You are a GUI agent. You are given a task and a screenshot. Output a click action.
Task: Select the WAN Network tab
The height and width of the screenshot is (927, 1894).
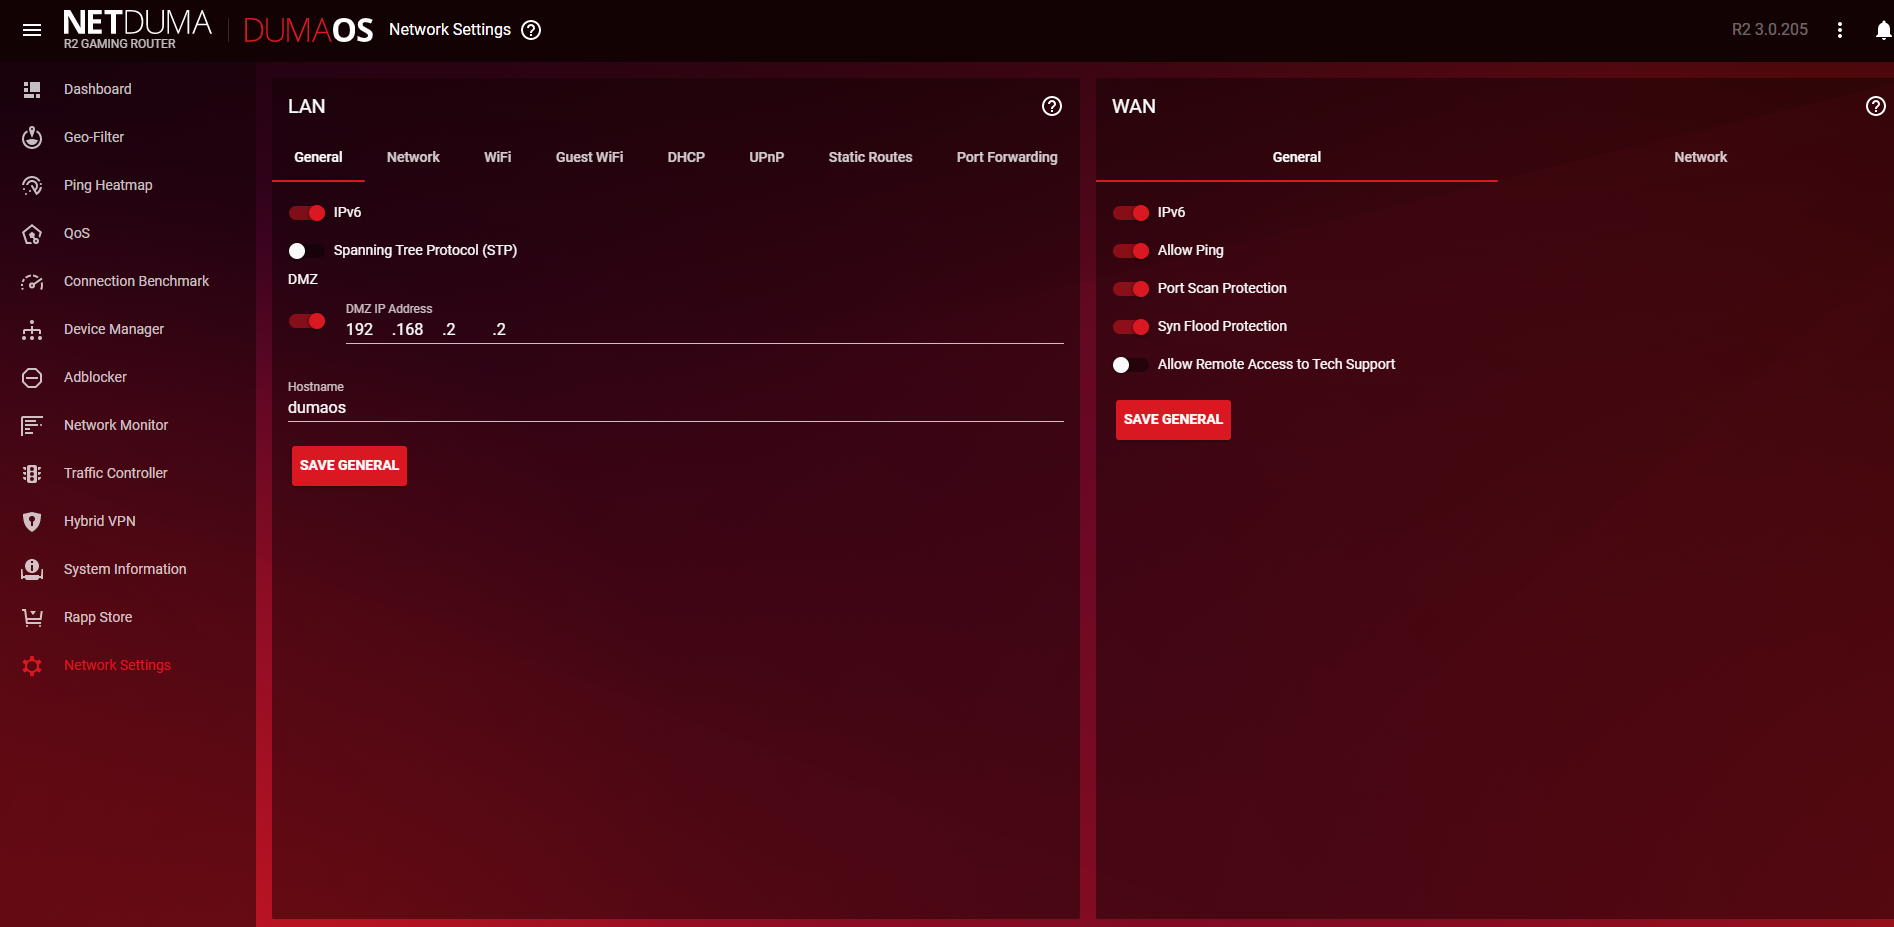(x=1700, y=157)
